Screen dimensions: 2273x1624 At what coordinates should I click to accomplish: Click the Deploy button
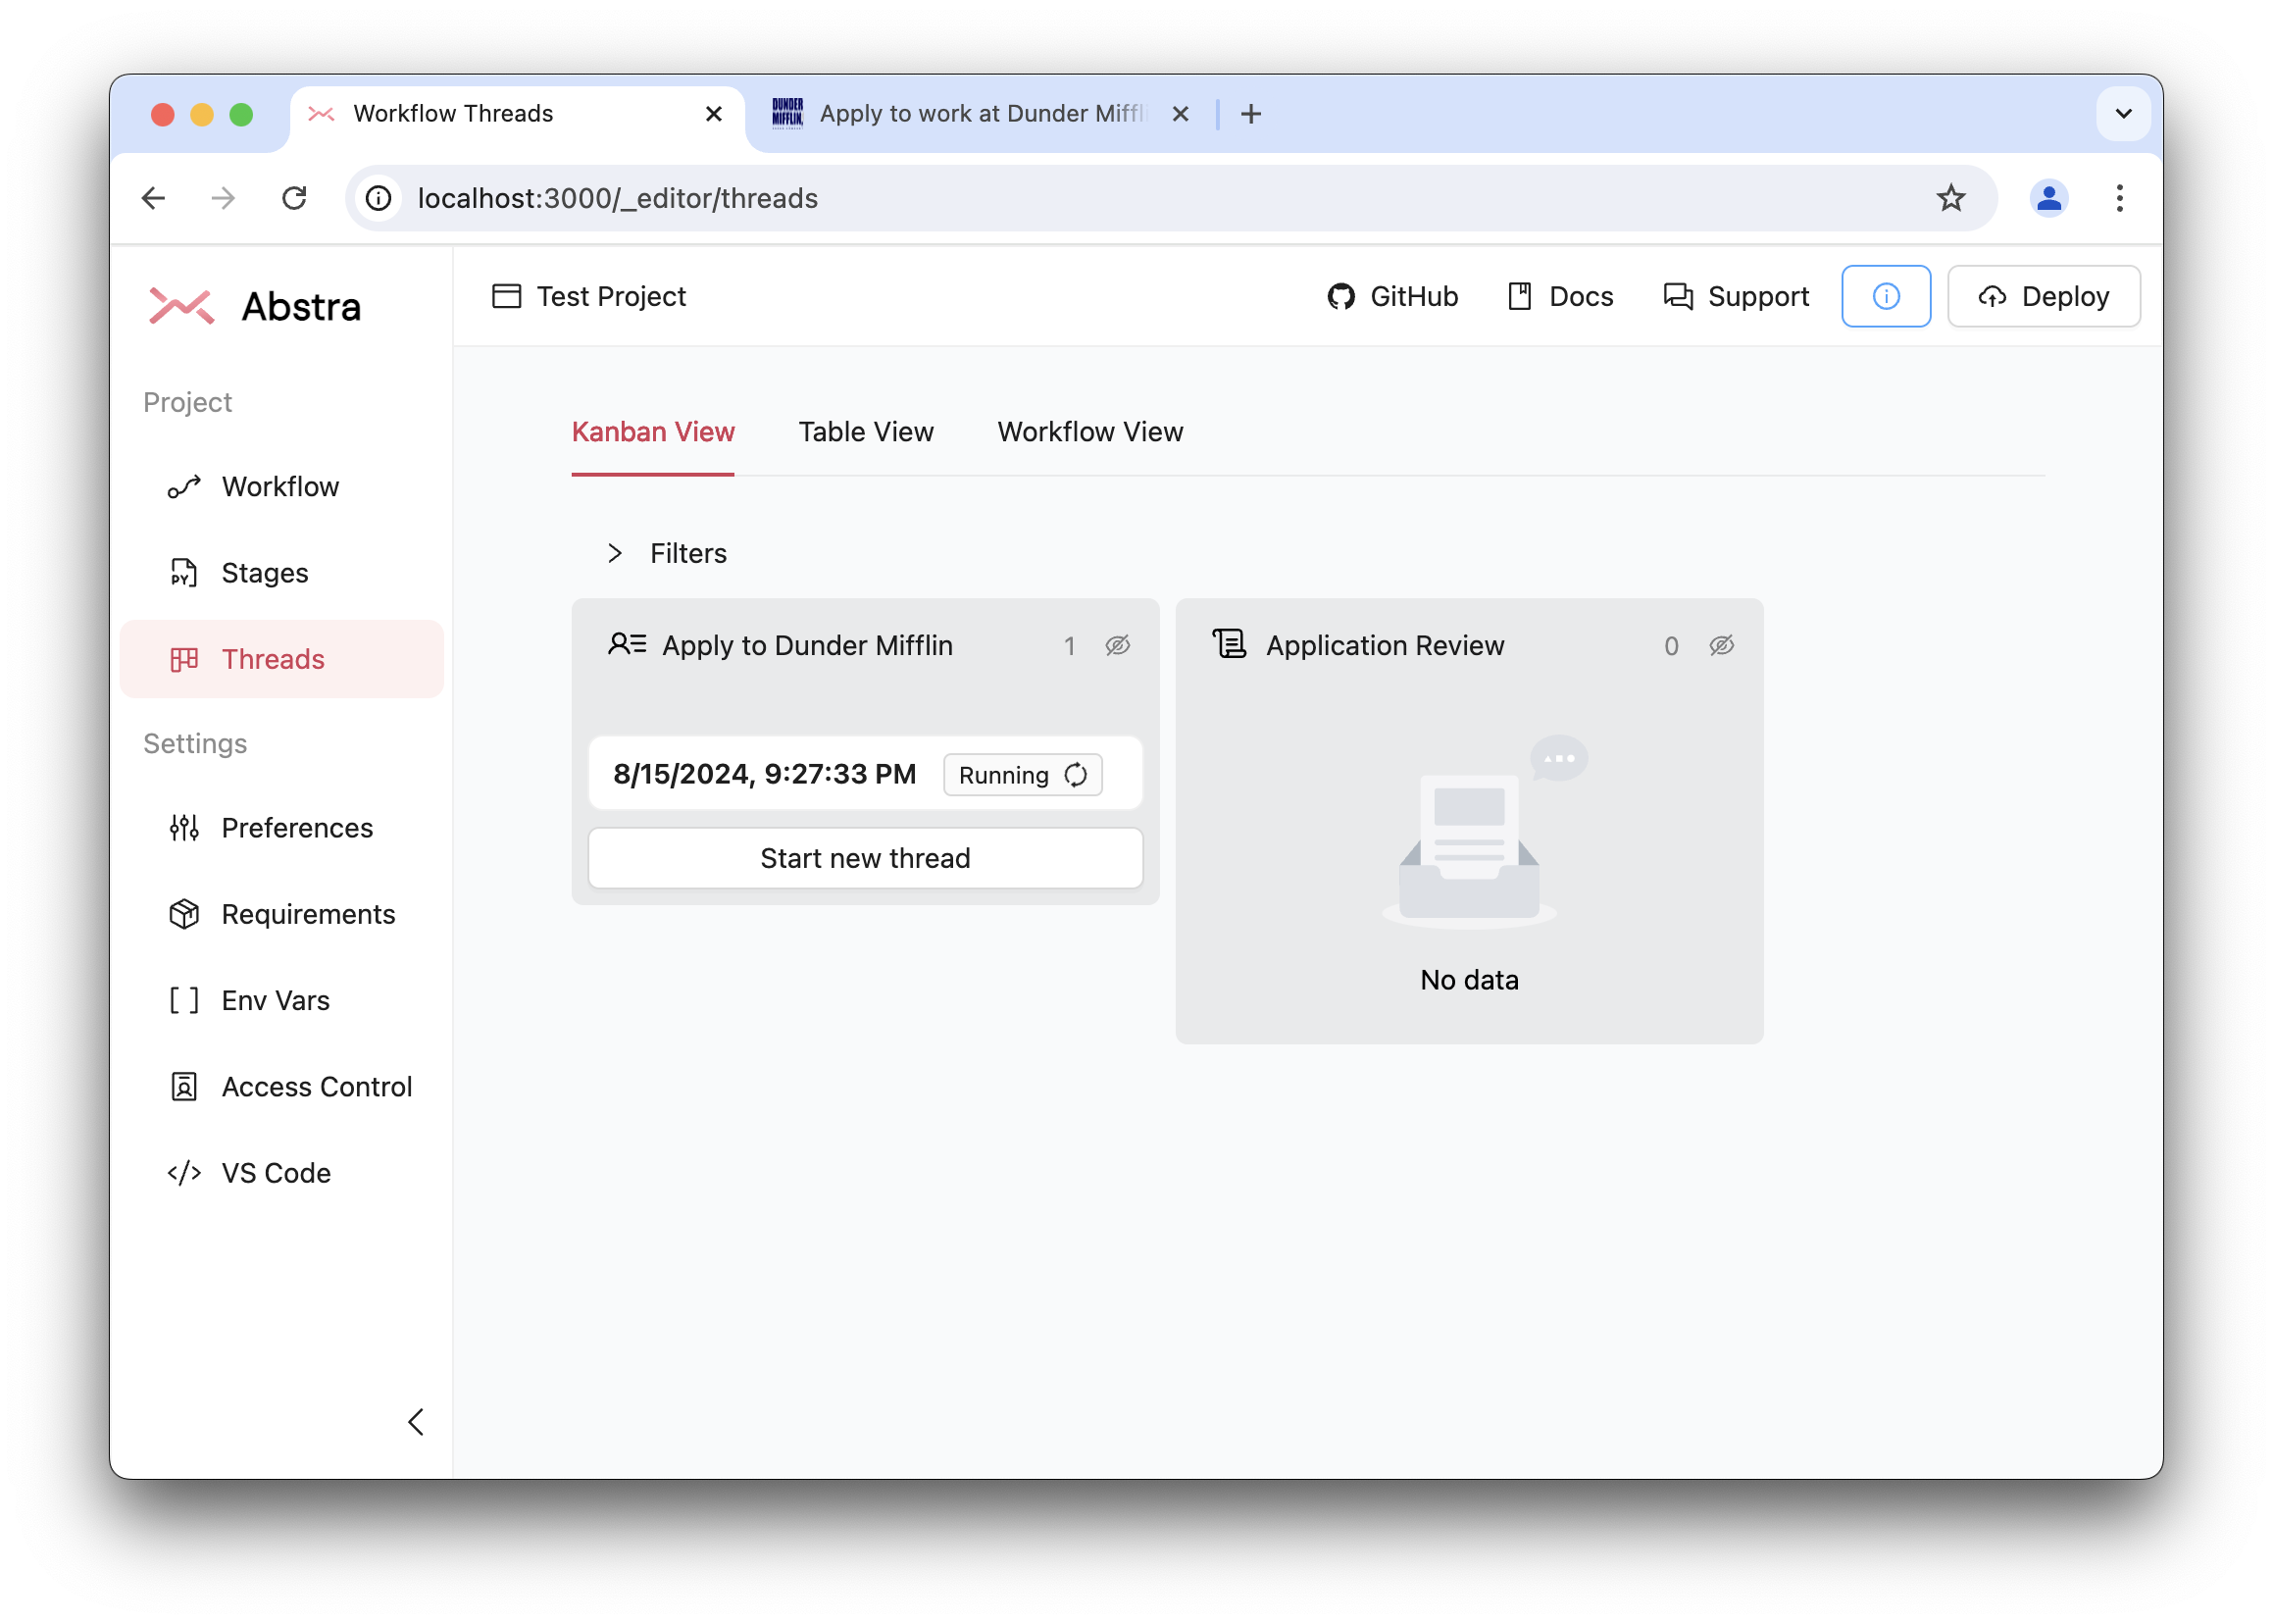[x=2043, y=295]
